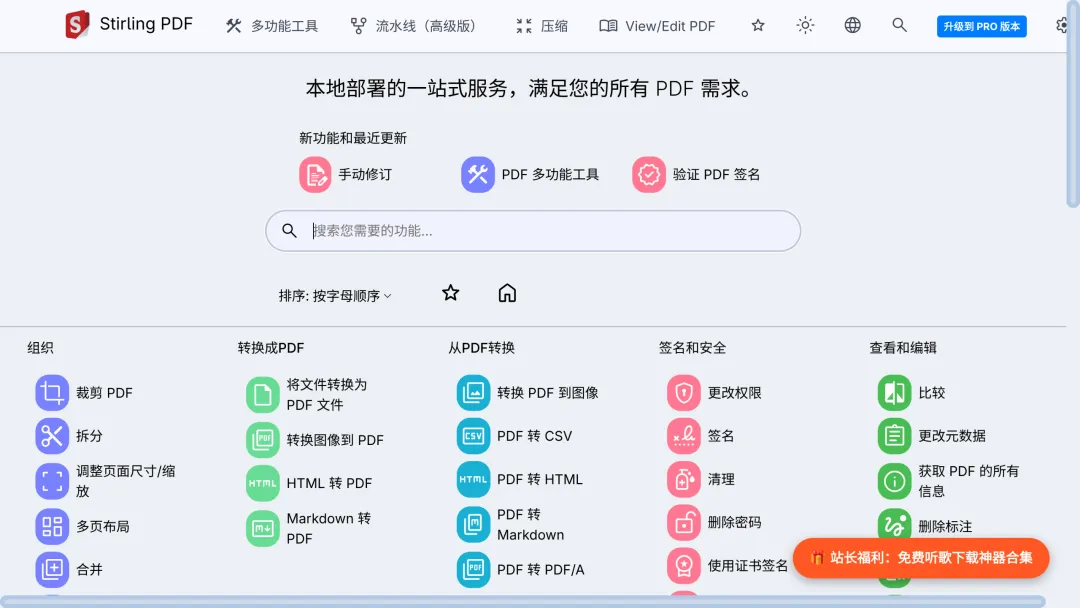This screenshot has width=1080, height=608.
Task: Click the 使用证书签名 icon
Action: click(684, 566)
